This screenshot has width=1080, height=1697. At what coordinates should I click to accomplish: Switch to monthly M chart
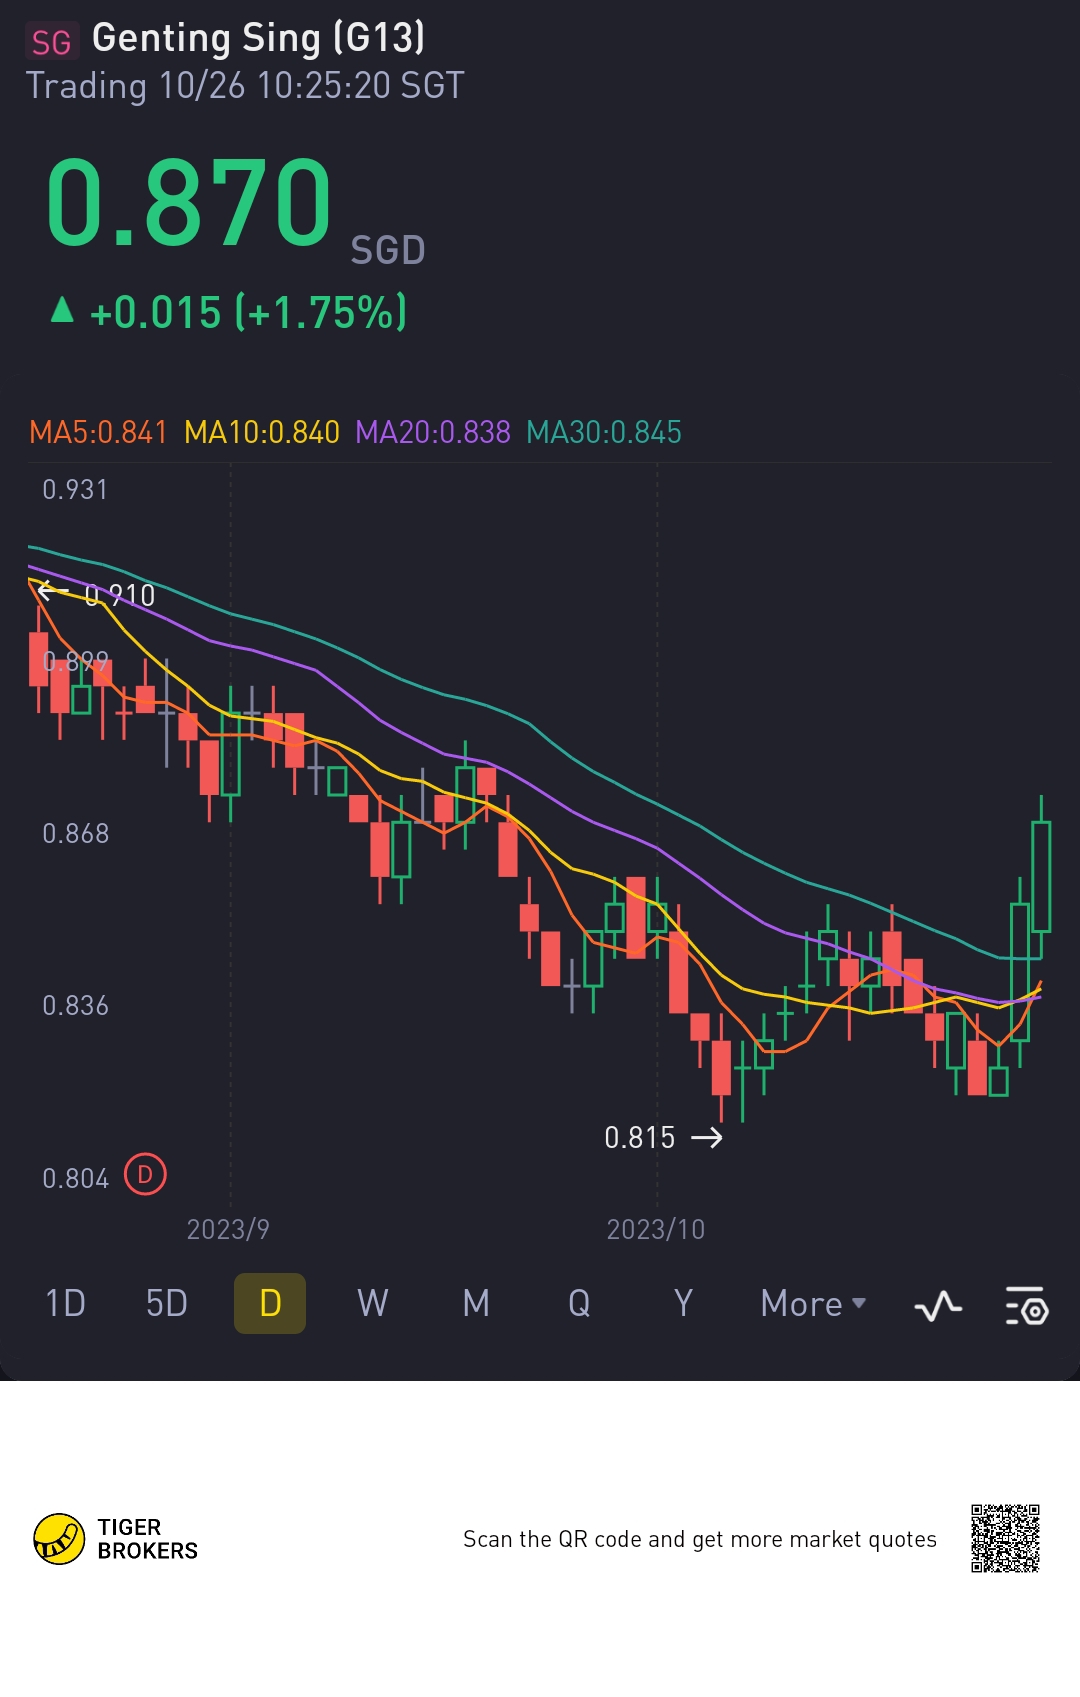click(x=476, y=1303)
